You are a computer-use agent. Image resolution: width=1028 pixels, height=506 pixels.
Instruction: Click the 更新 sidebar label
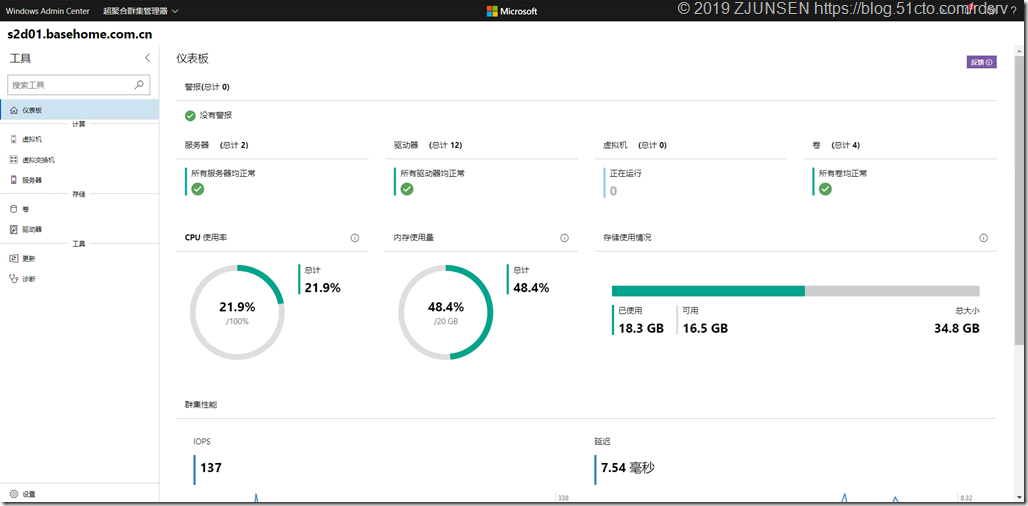[x=28, y=258]
